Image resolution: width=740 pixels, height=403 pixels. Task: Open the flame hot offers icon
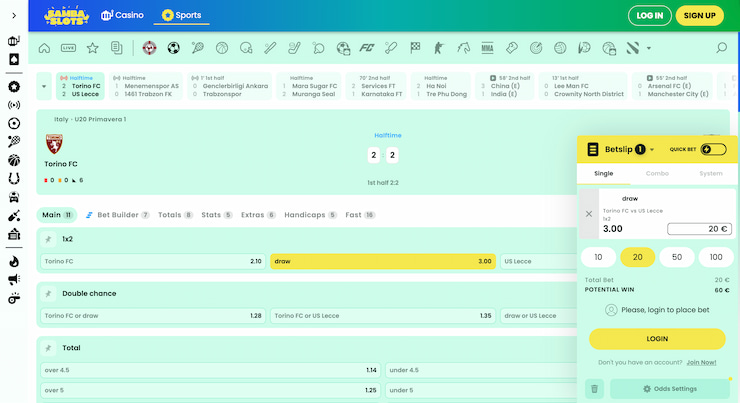click(x=14, y=261)
